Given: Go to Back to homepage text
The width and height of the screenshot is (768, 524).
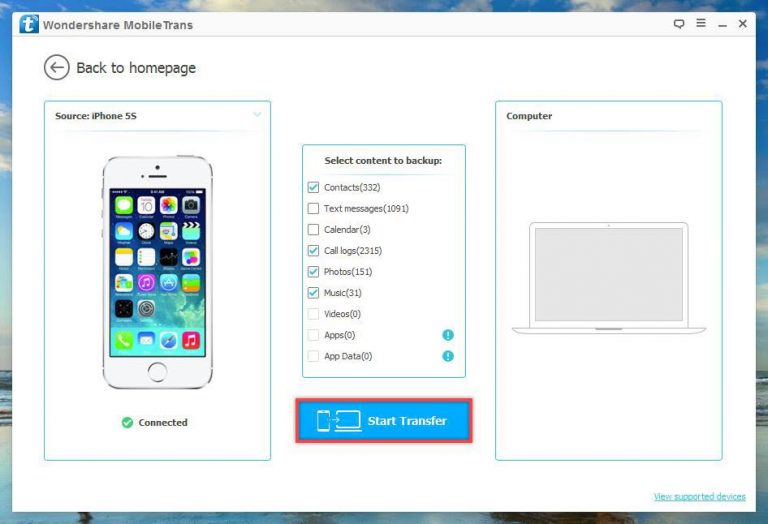Looking at the screenshot, I should 136,68.
